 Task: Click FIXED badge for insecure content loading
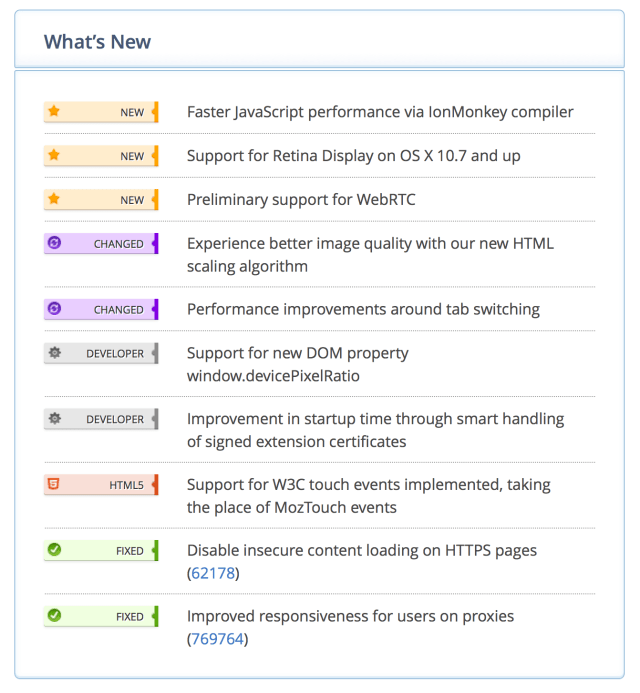(x=129, y=551)
